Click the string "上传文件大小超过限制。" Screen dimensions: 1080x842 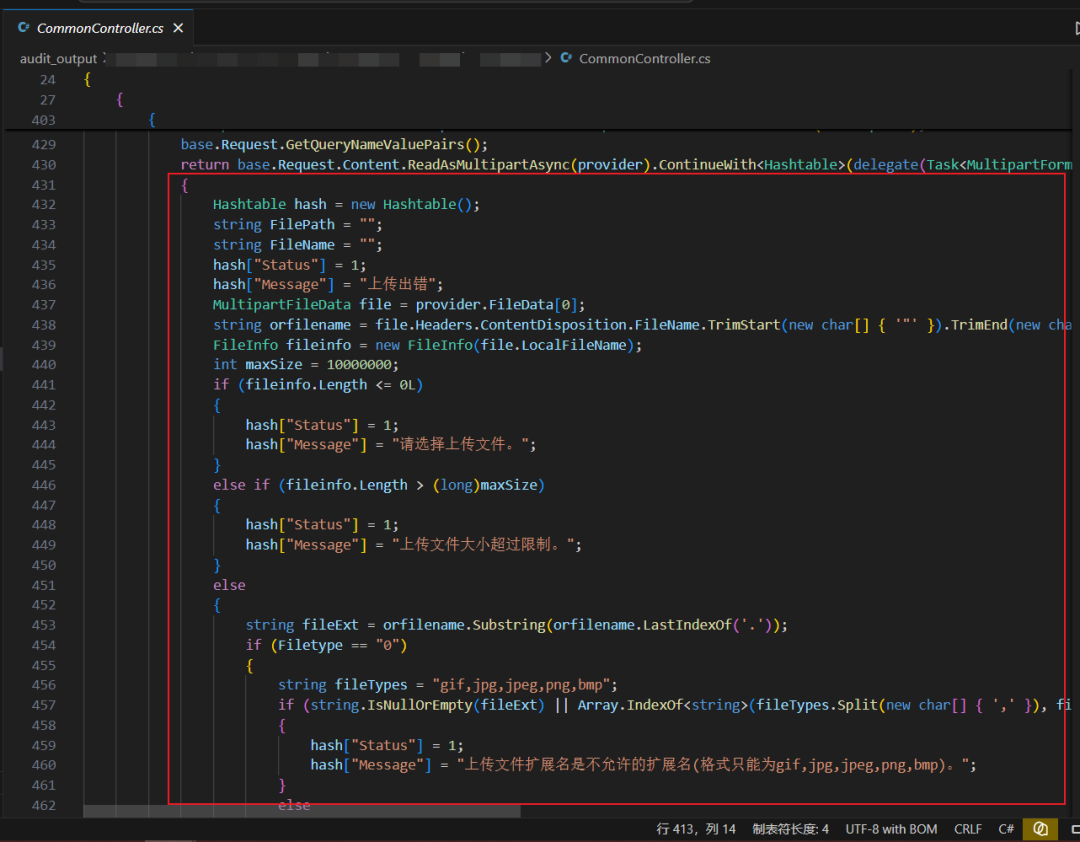click(483, 544)
